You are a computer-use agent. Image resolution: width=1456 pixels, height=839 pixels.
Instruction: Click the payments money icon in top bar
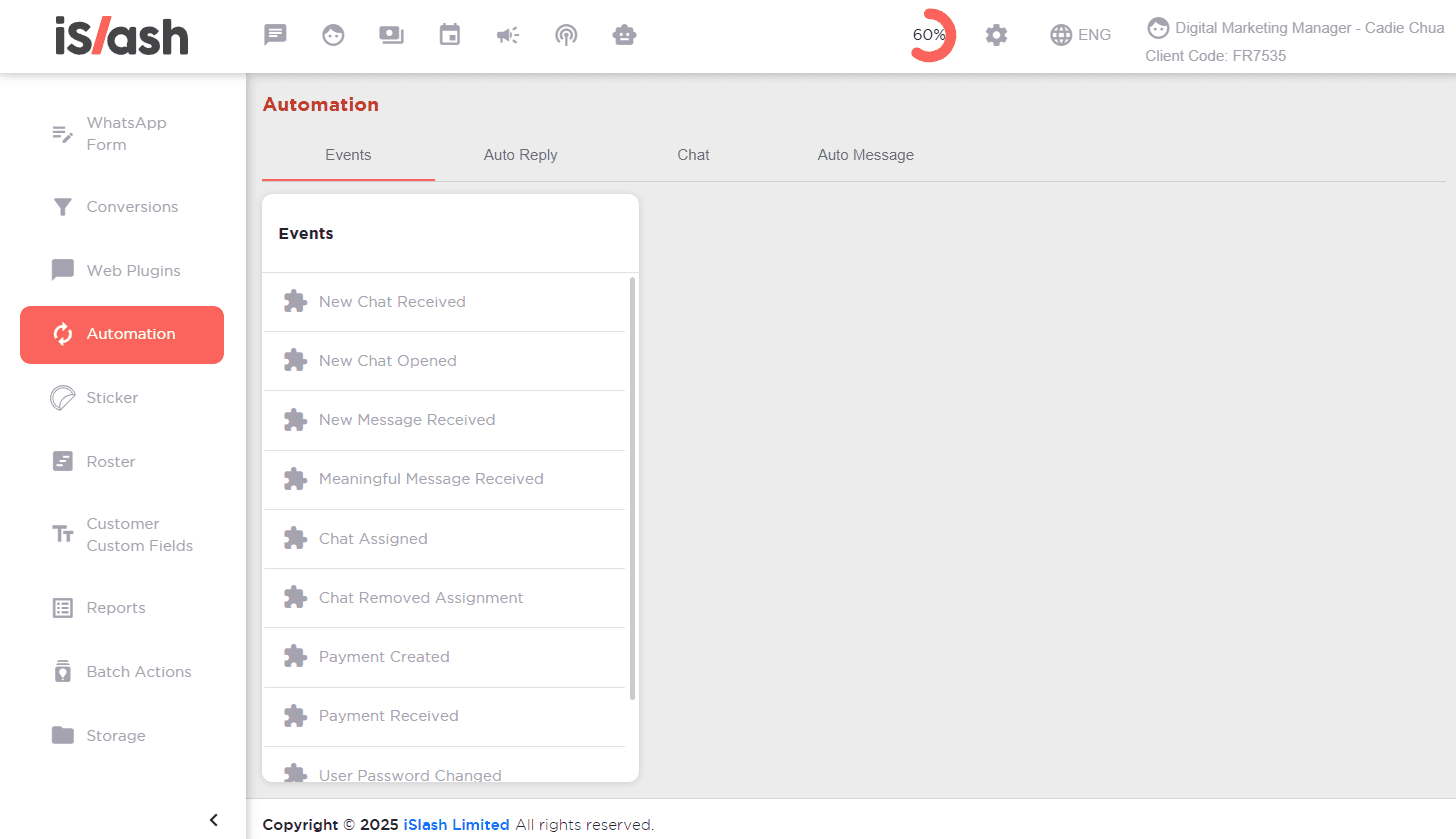pyautogui.click(x=391, y=35)
